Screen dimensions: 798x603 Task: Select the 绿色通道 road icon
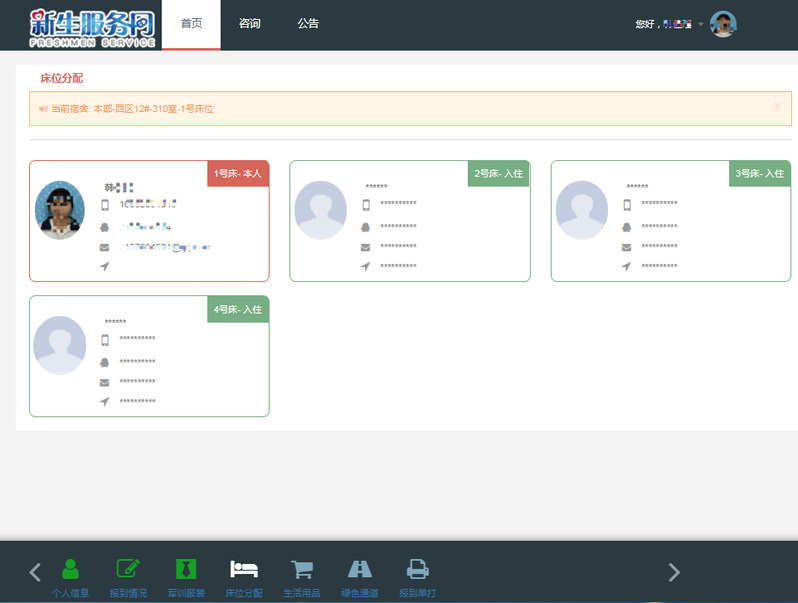(x=359, y=570)
